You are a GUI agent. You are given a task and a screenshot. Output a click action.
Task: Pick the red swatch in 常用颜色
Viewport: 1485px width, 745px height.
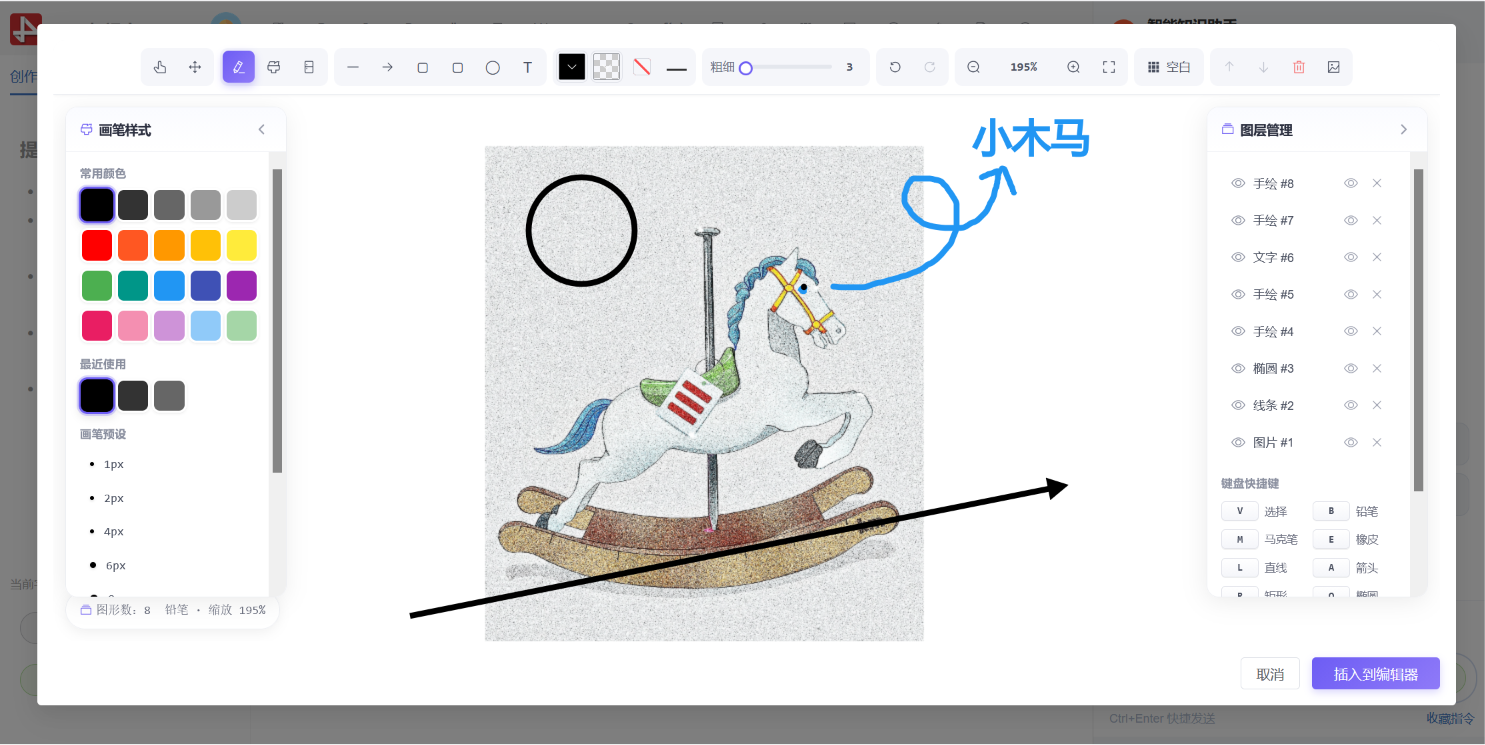[97, 245]
